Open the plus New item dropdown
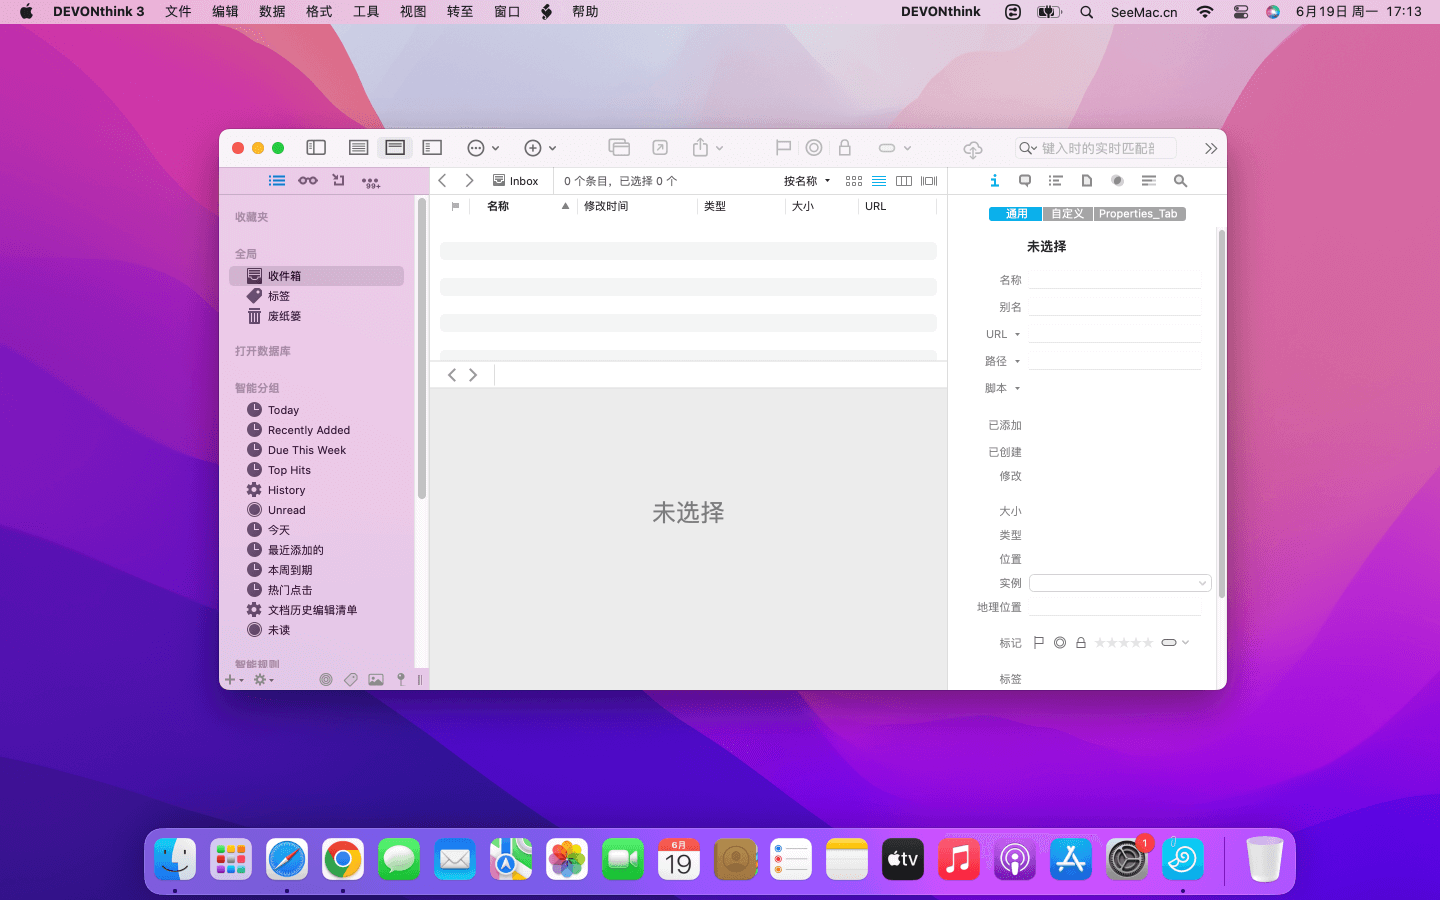Screen dimensions: 1440x900 (x=540, y=148)
